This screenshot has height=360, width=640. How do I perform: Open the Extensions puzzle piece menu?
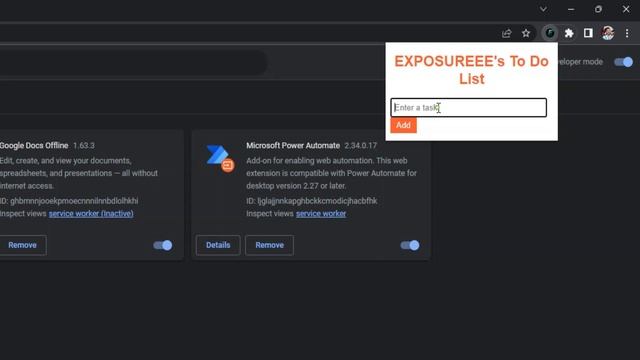[569, 33]
